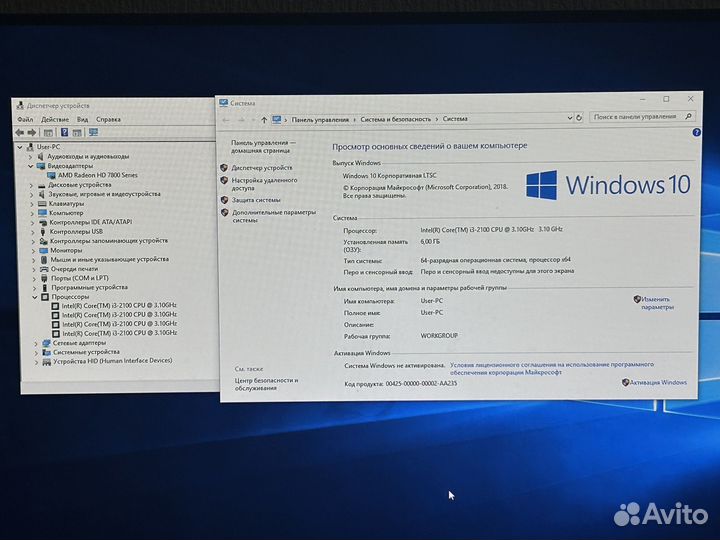
Task: Open the Действие menu in Device Manager
Action: pos(55,119)
